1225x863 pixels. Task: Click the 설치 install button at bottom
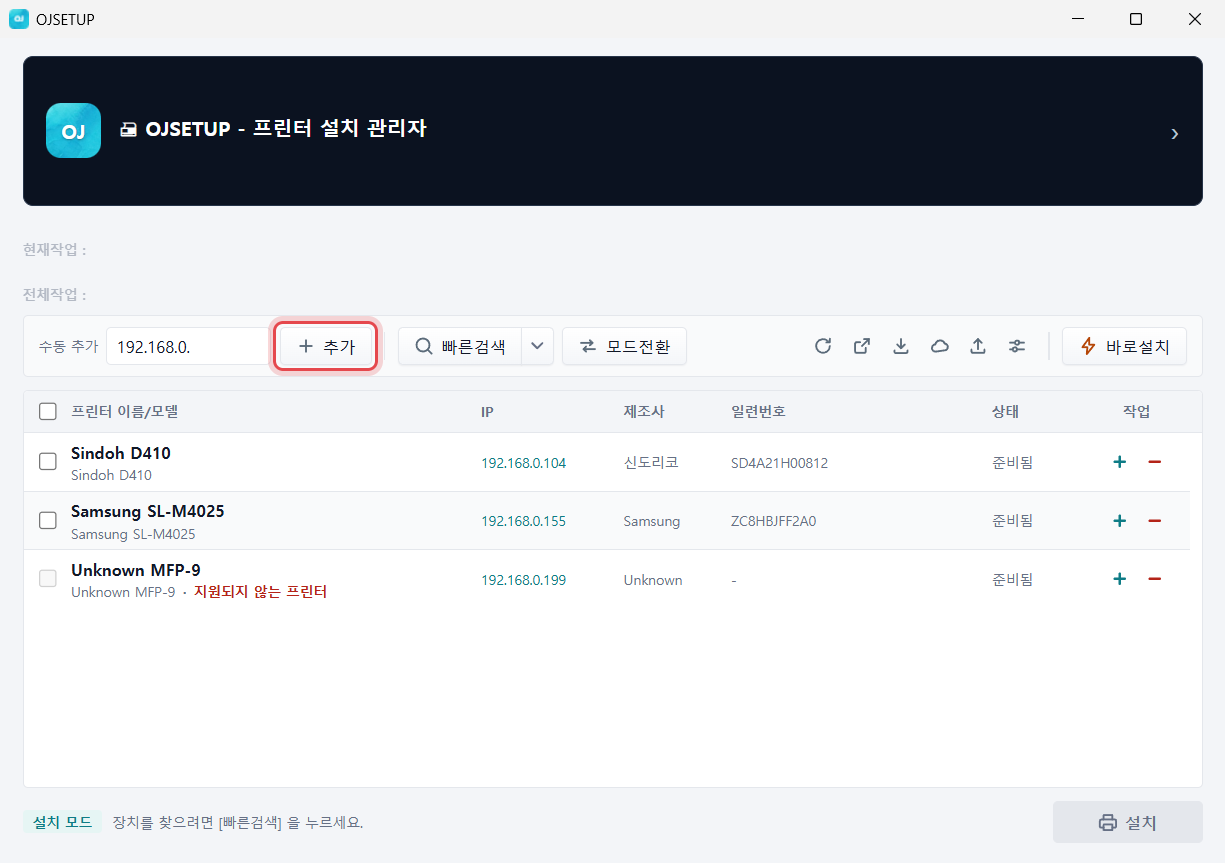[x=1127, y=823]
